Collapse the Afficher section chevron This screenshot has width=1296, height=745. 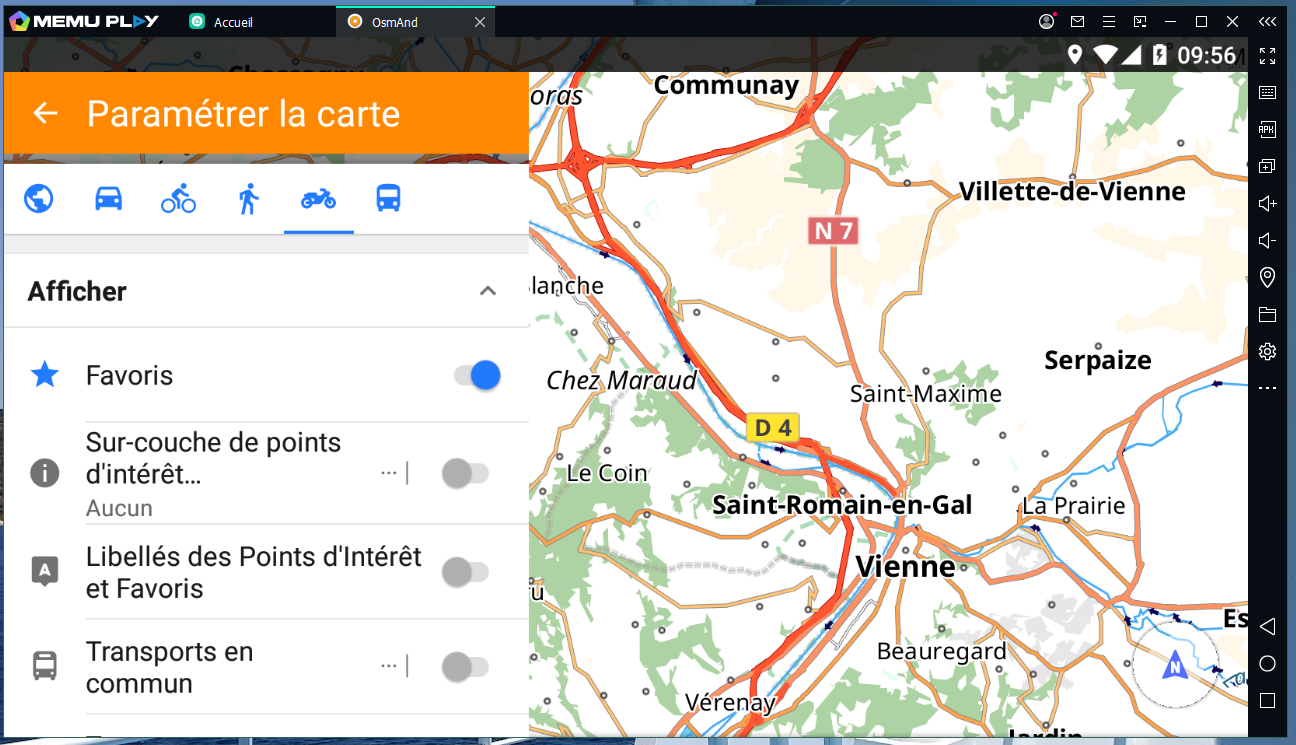pyautogui.click(x=487, y=291)
